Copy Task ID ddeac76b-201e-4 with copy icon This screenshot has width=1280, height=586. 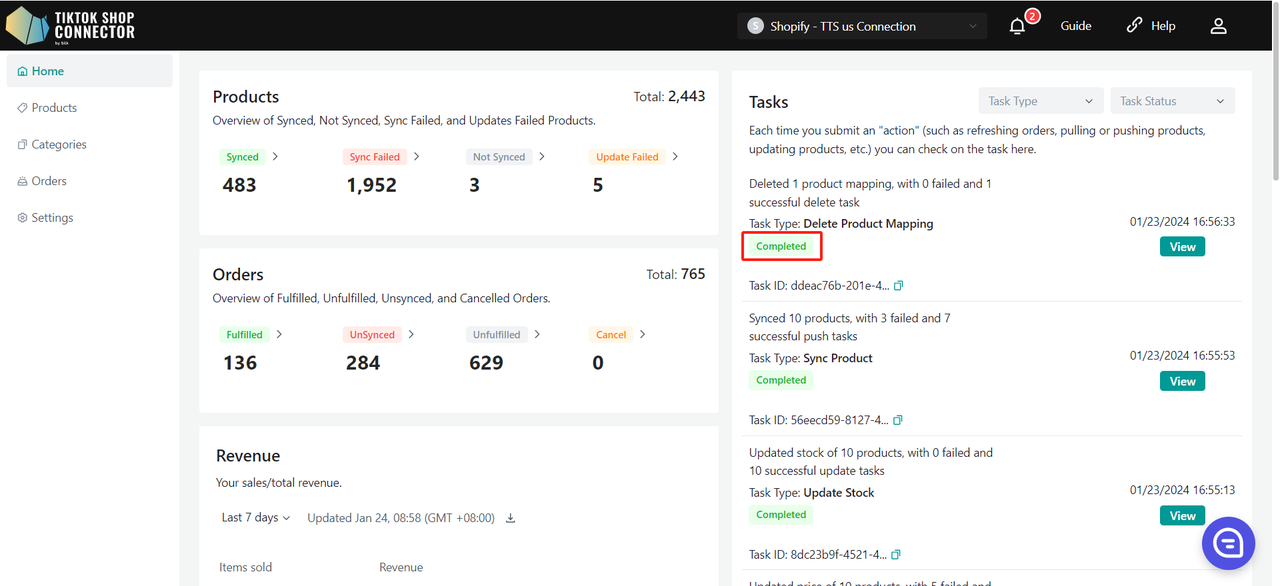click(x=898, y=286)
